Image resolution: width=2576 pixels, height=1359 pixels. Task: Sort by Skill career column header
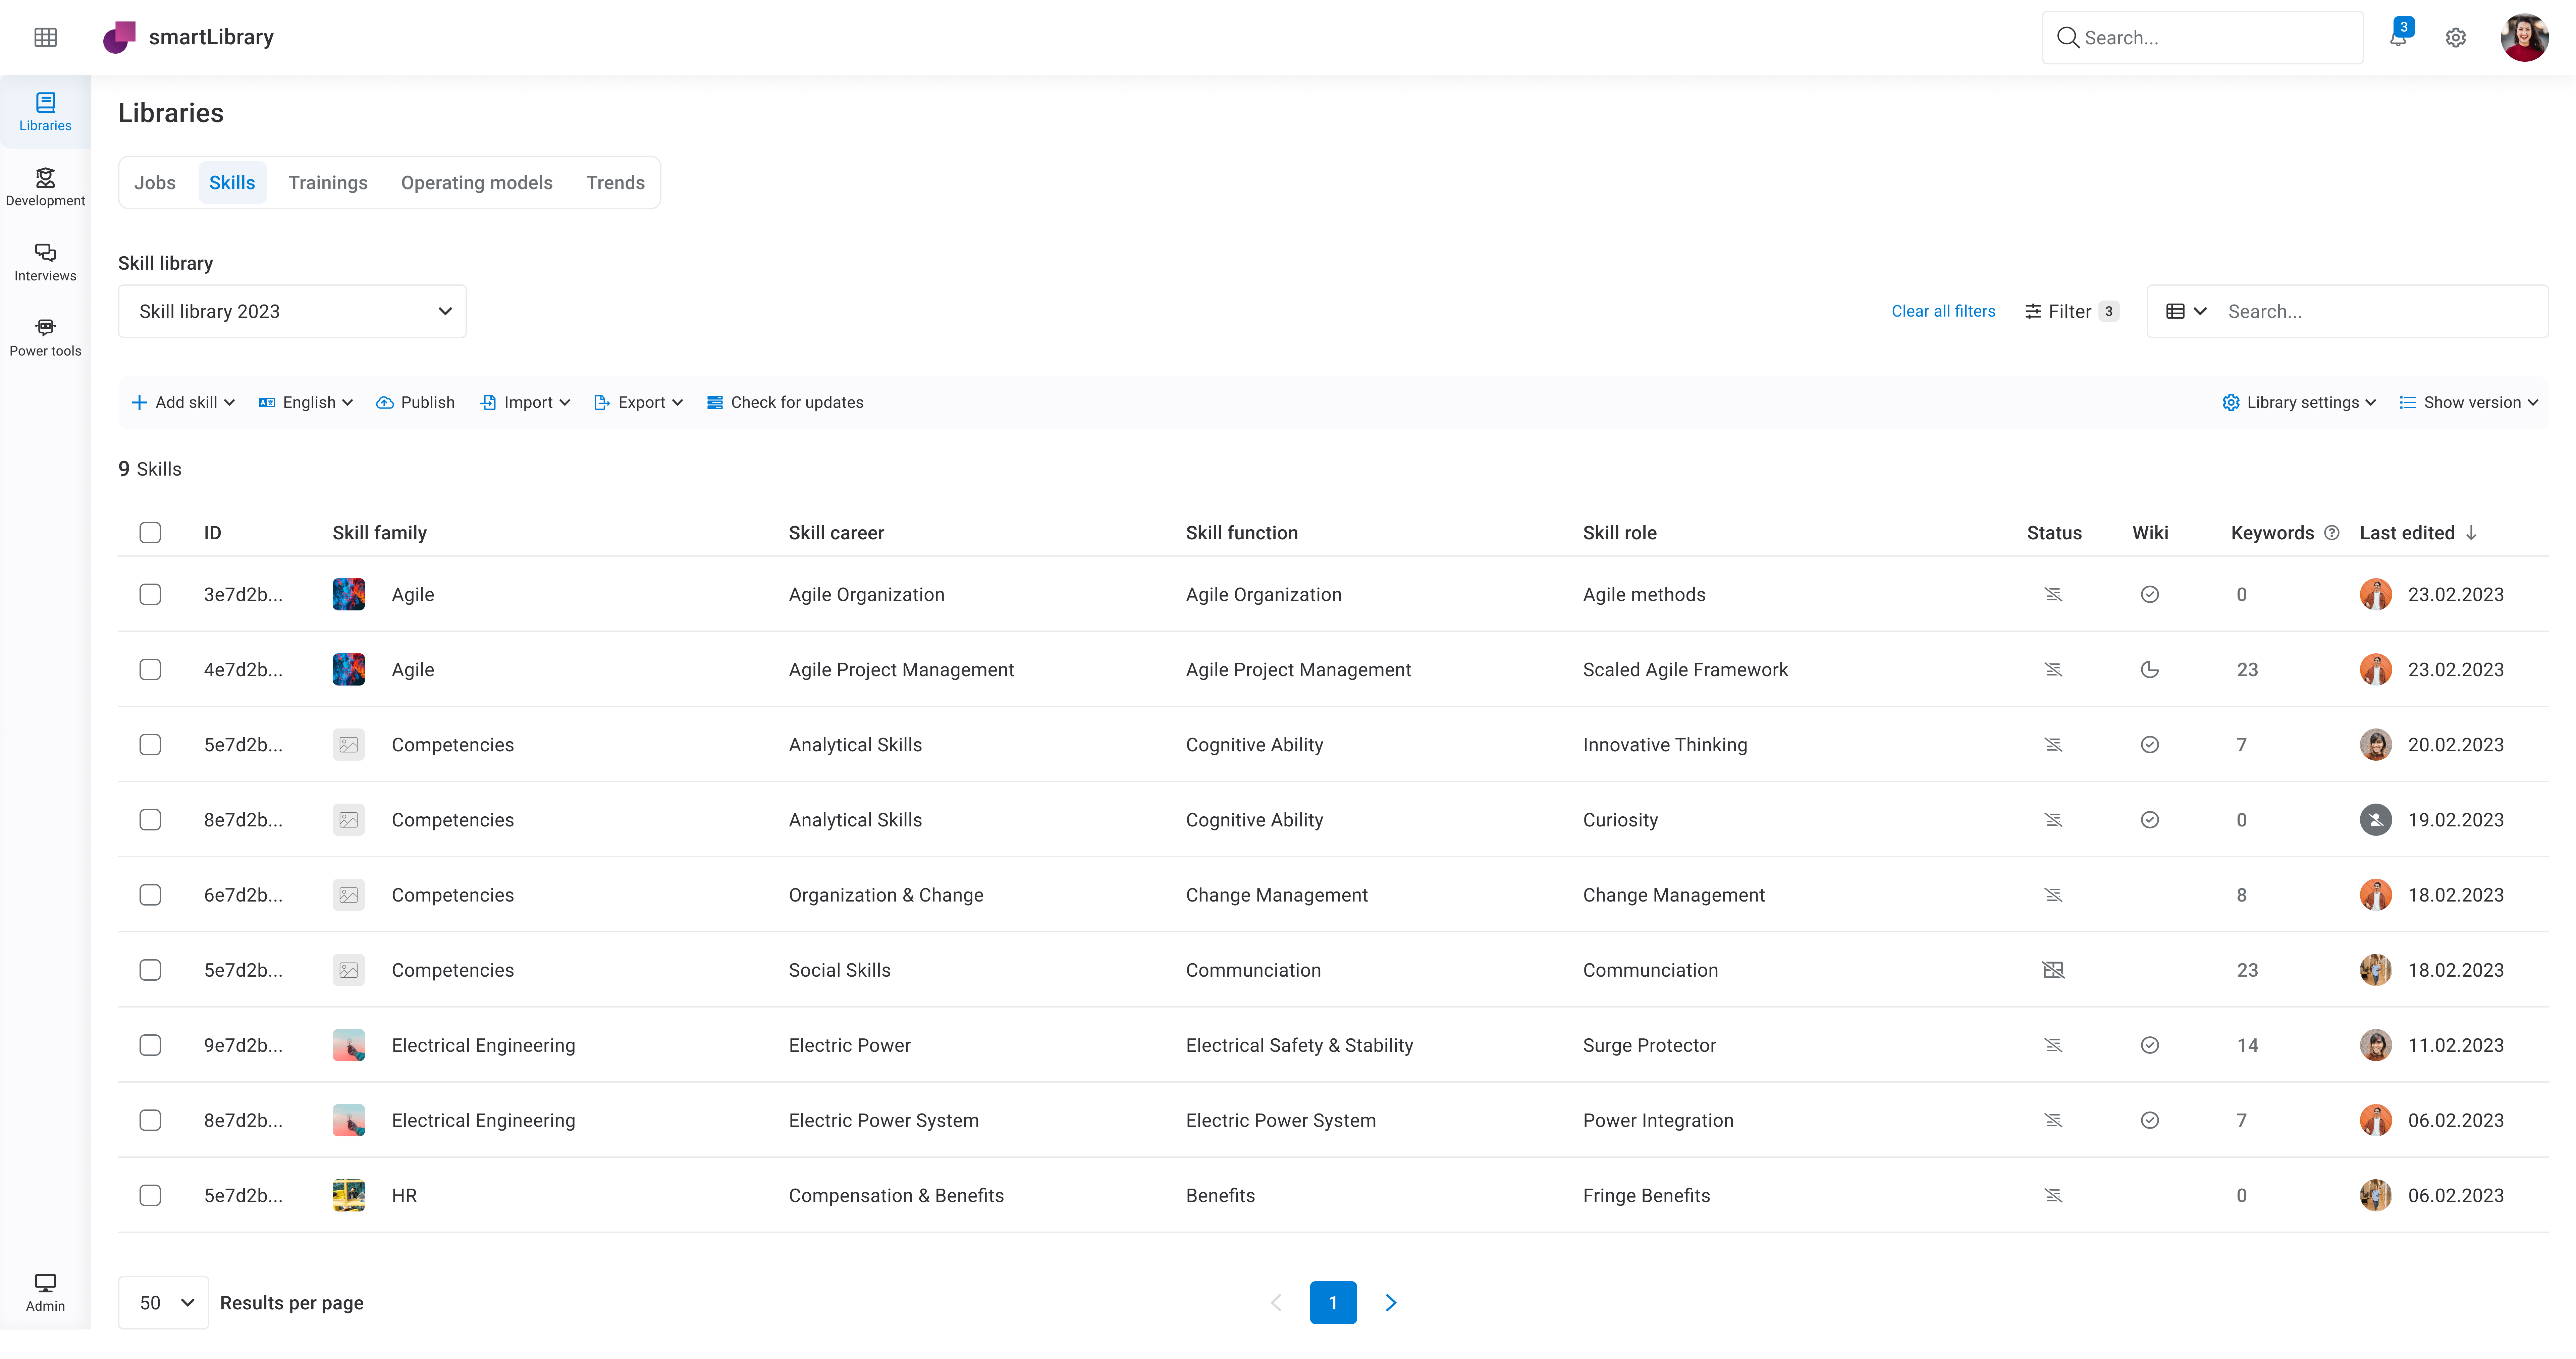point(836,533)
